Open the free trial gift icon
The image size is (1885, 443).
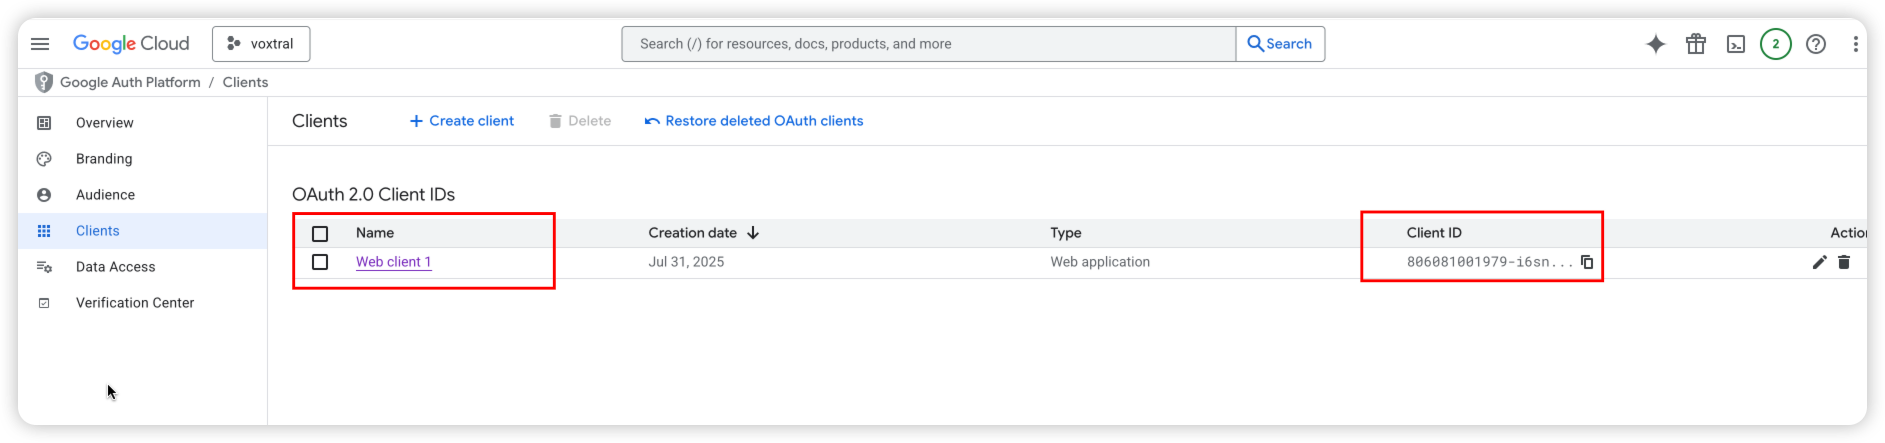click(x=1696, y=44)
